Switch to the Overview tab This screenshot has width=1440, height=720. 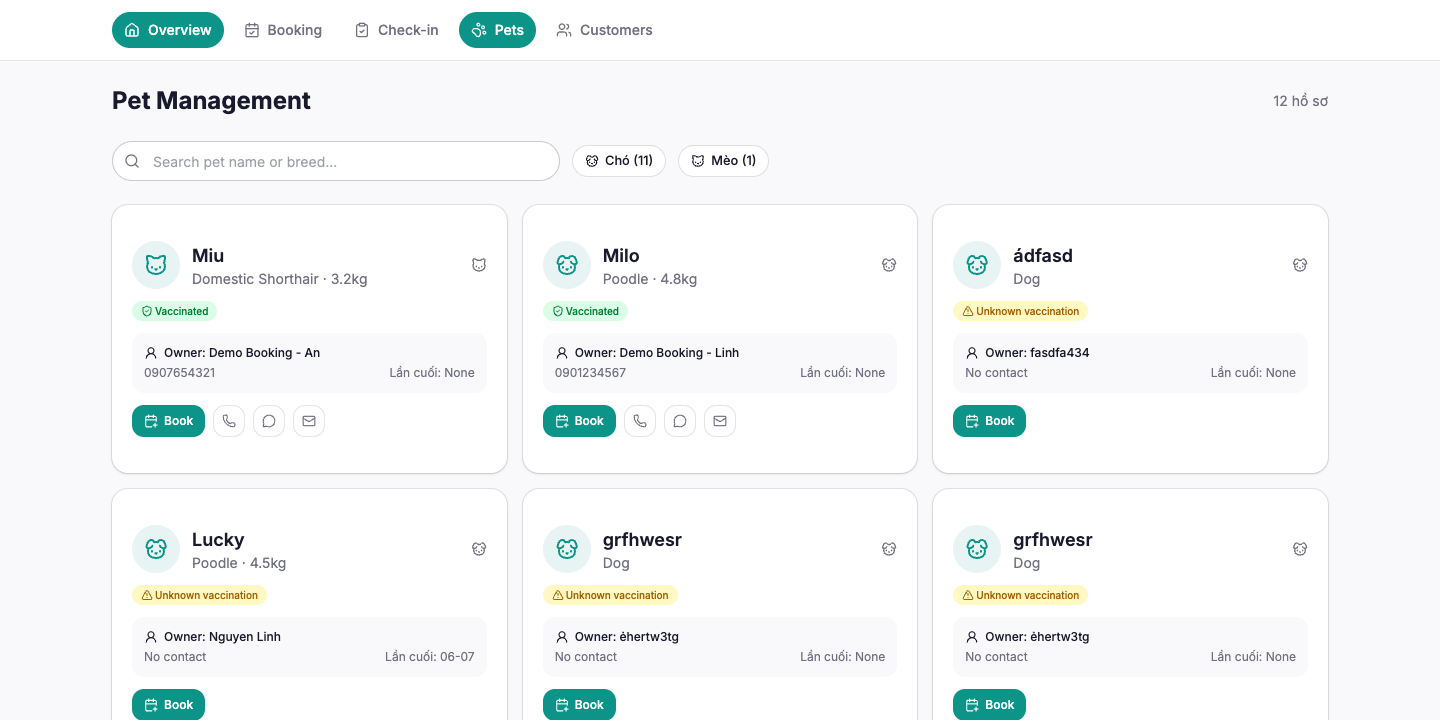[x=168, y=30]
